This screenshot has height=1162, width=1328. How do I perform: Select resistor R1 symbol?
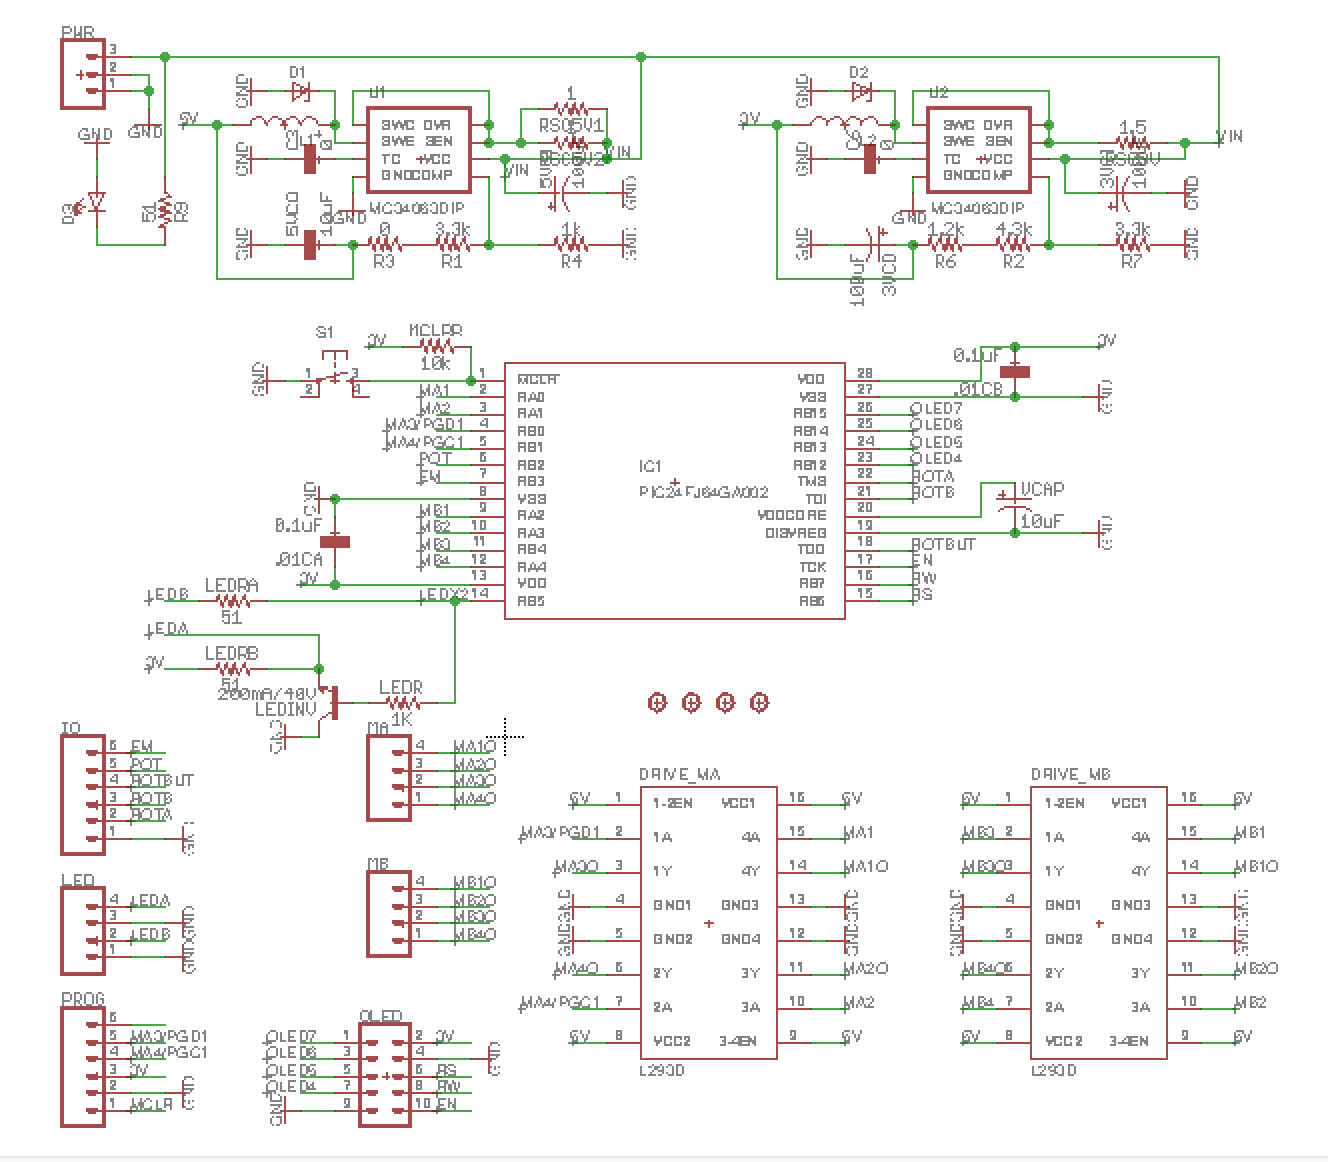pos(452,244)
